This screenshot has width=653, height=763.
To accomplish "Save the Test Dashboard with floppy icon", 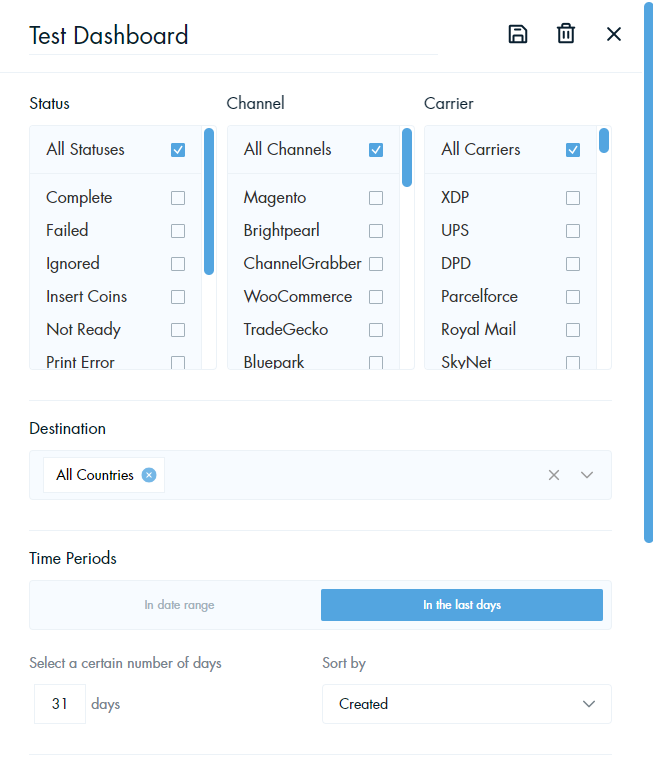I will (x=518, y=35).
